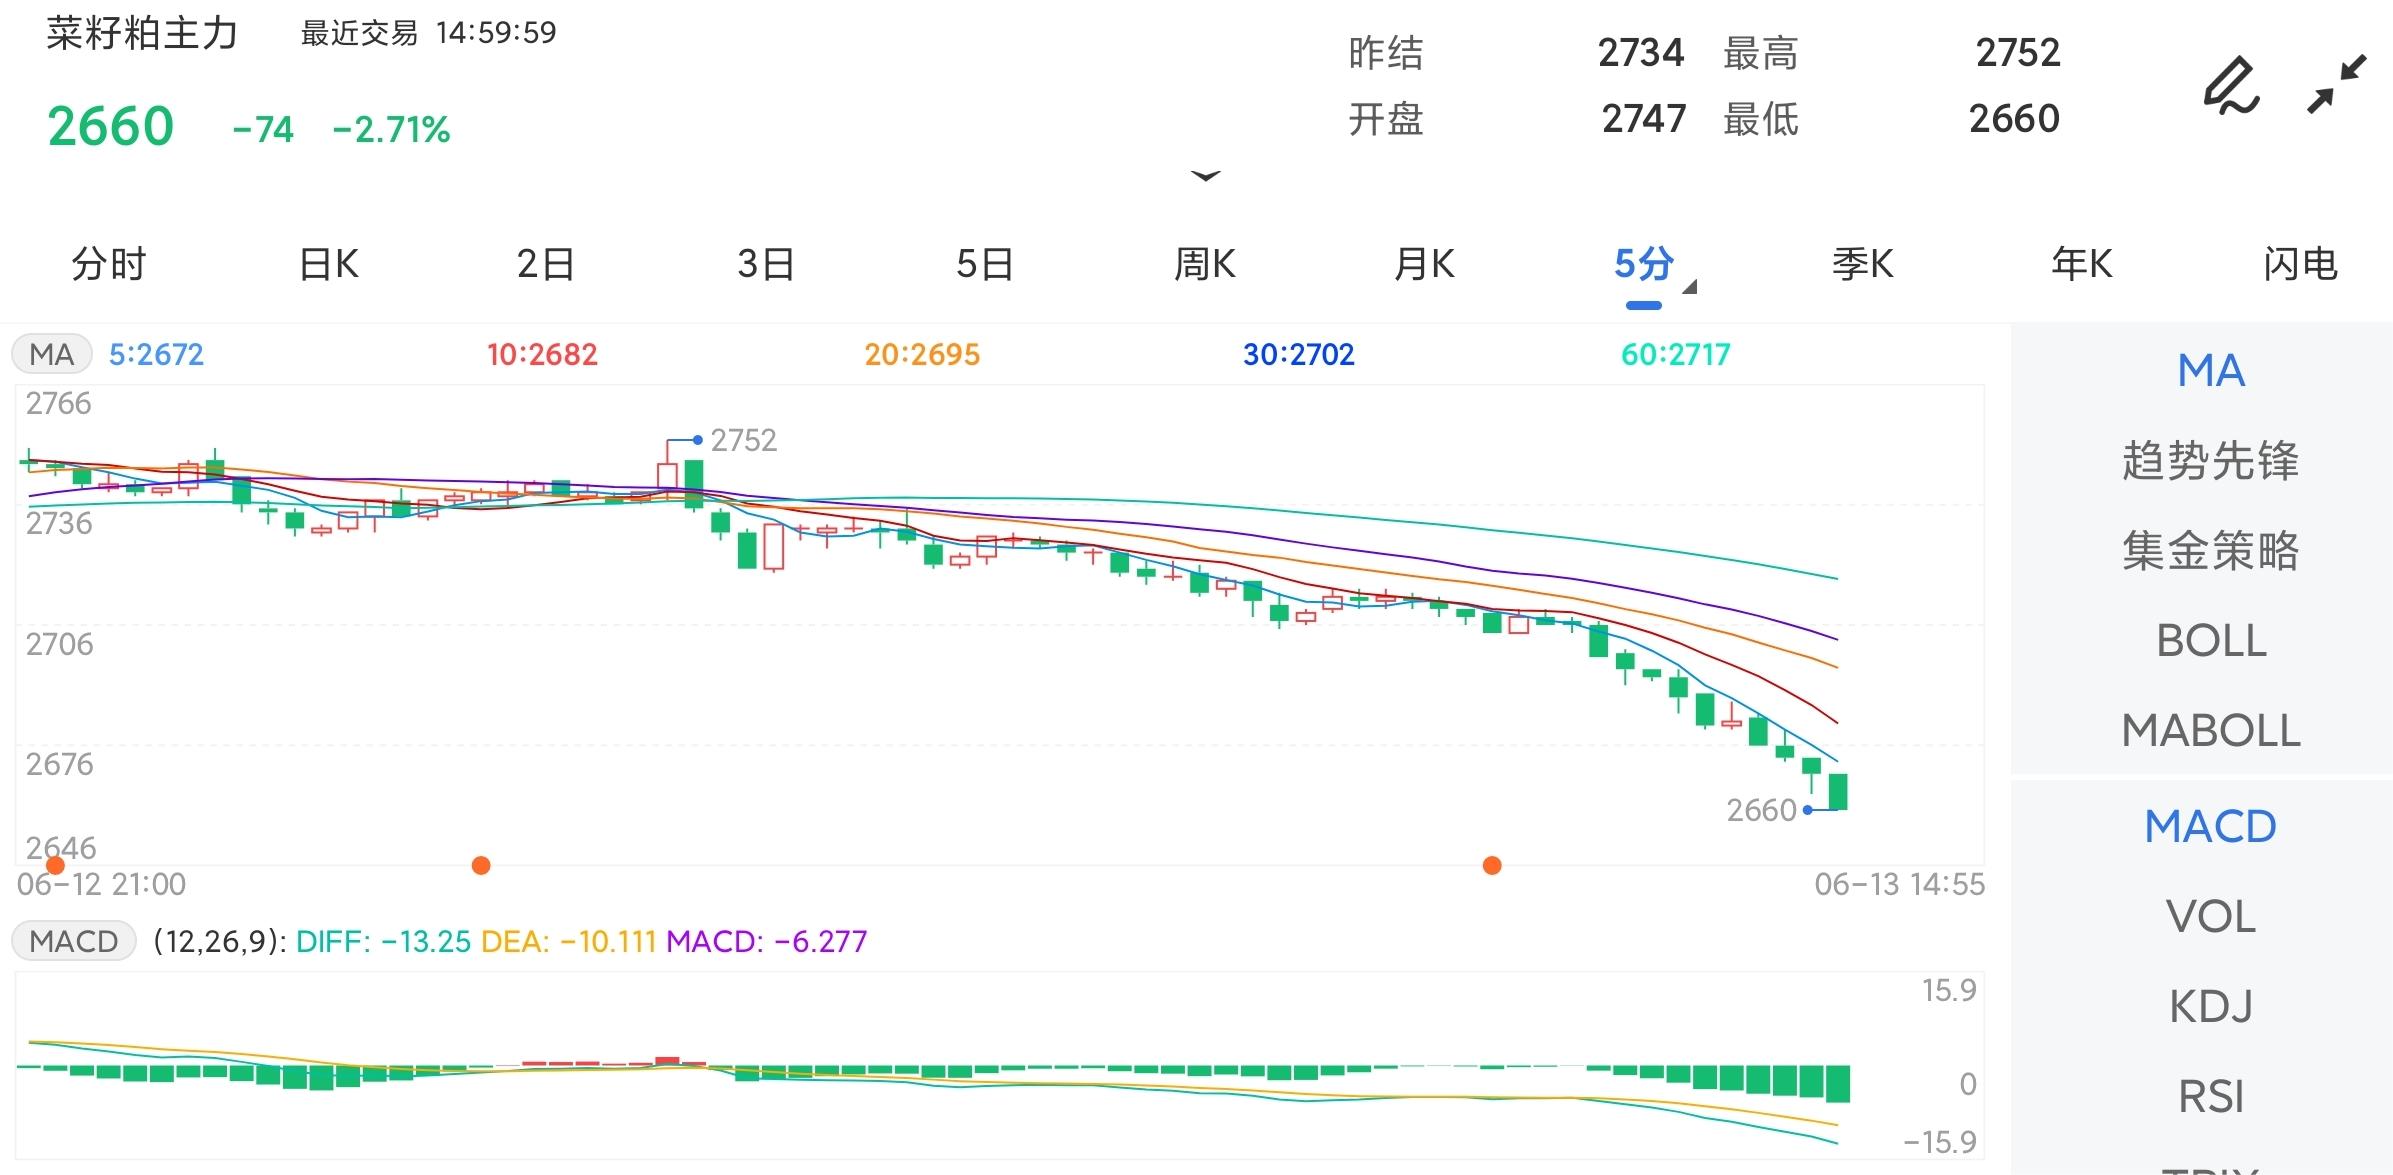Select 集金策略 indicator
2393x1175 pixels.
(2211, 551)
